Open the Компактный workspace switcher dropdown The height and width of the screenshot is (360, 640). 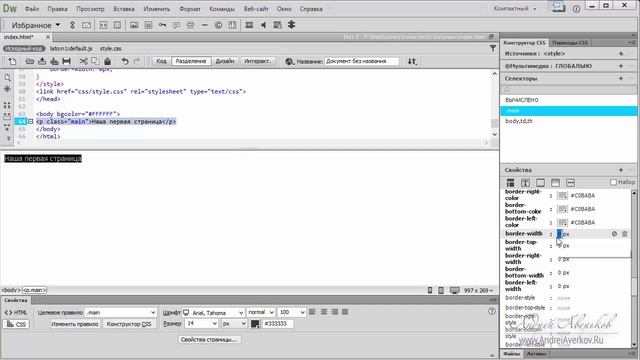click(x=515, y=9)
